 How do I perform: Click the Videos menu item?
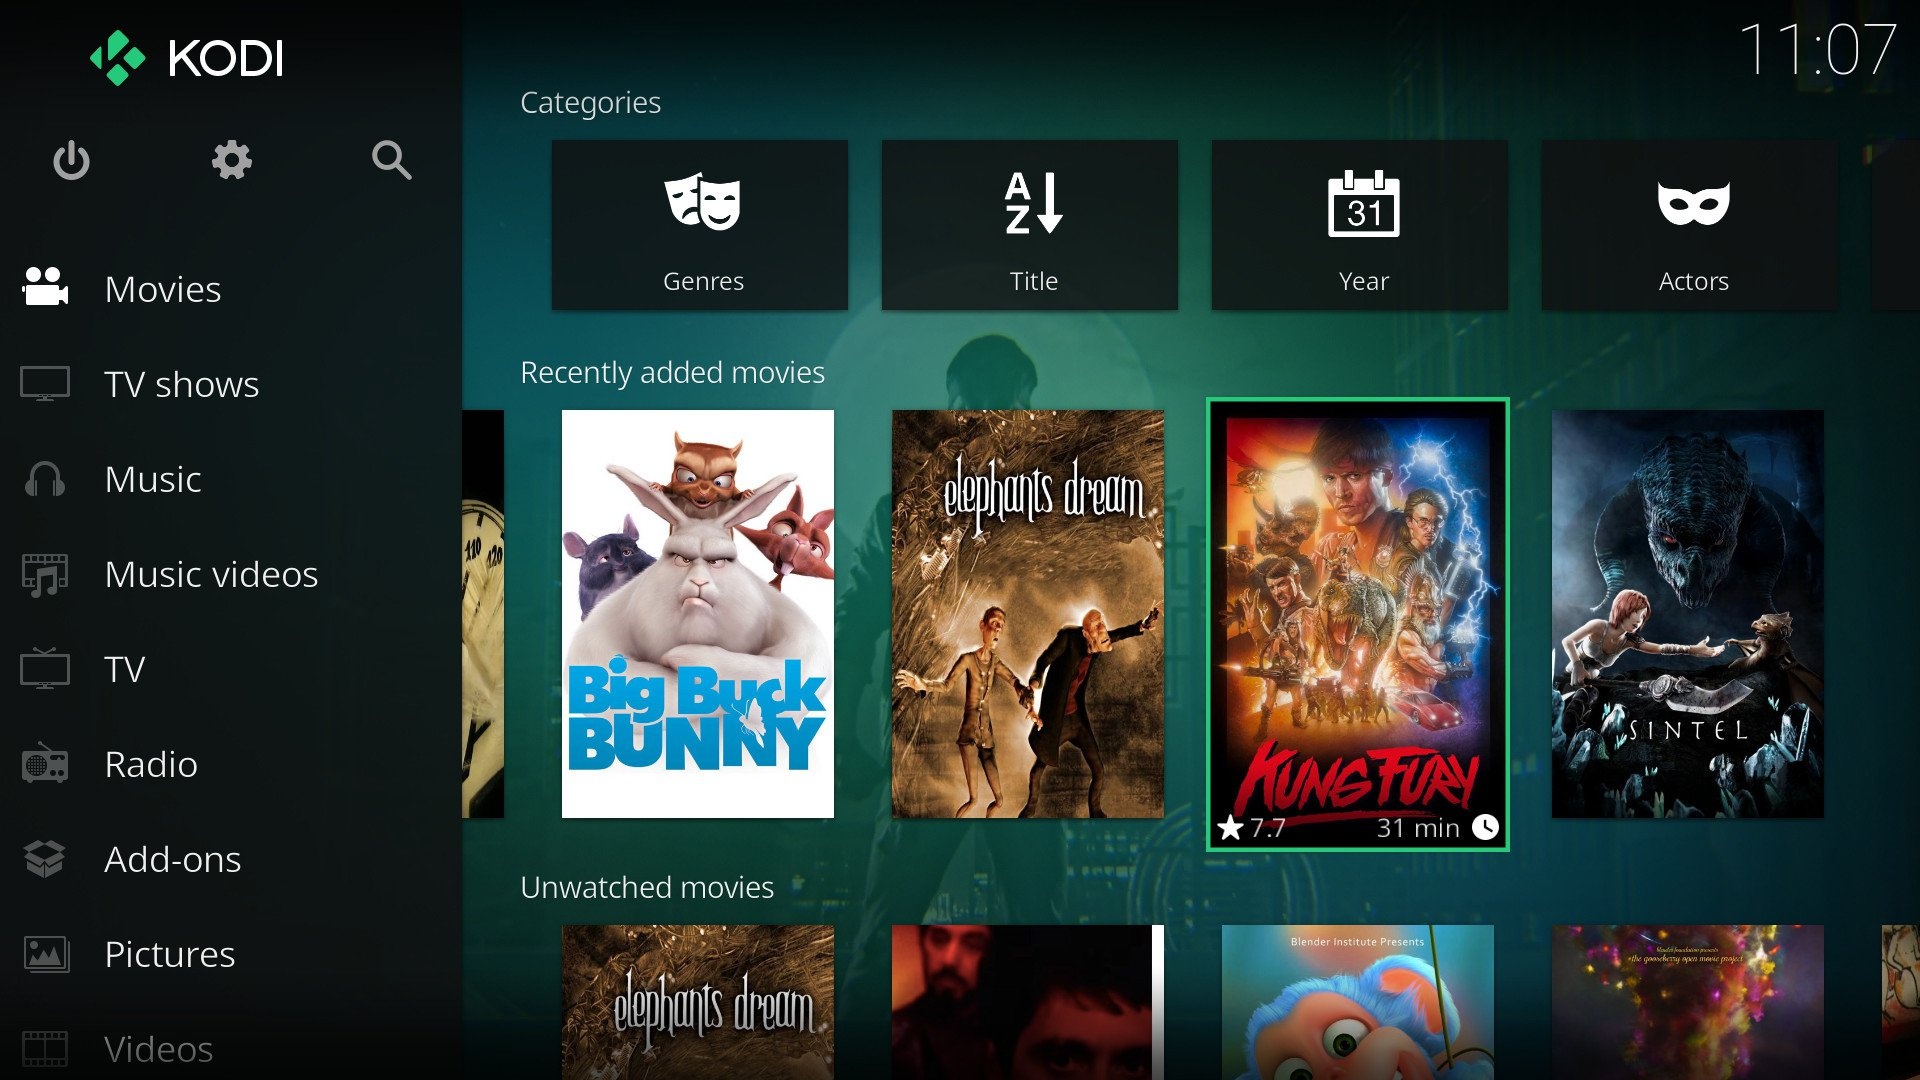(158, 1047)
